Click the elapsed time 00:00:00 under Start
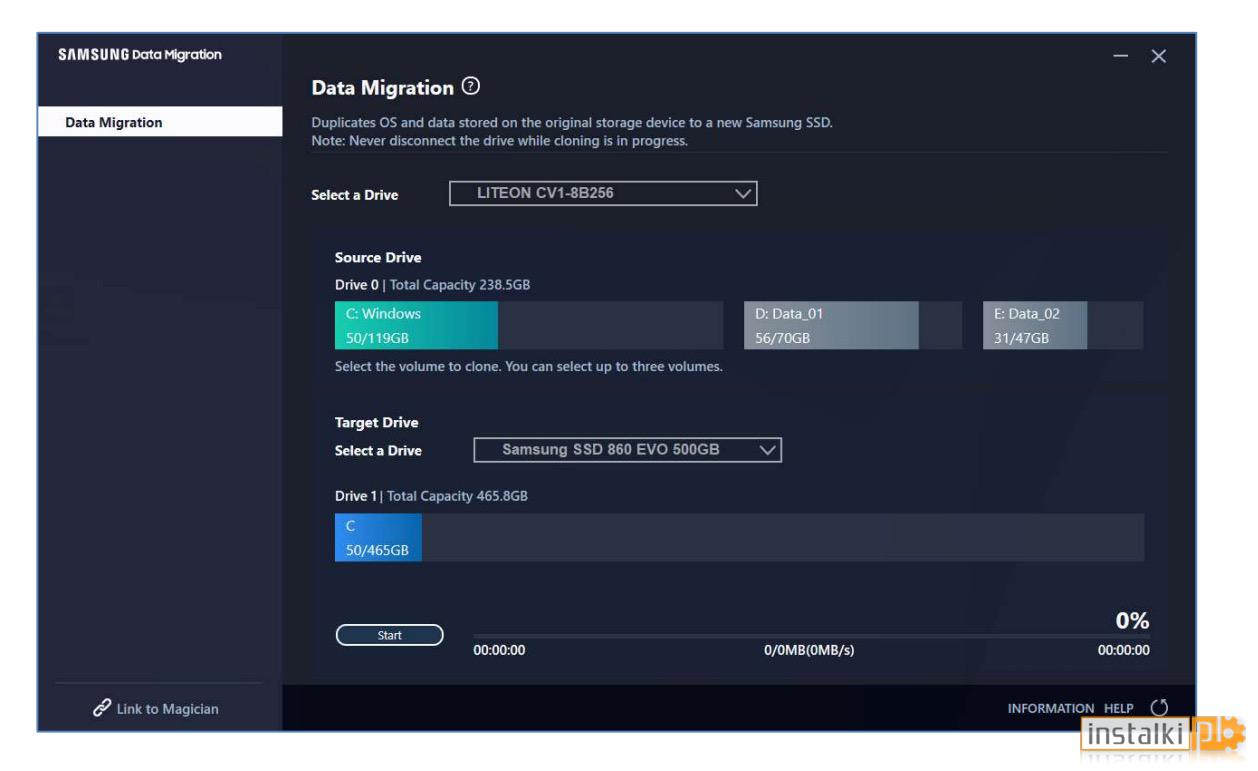Image resolution: width=1258 pixels, height=771 pixels. point(499,651)
